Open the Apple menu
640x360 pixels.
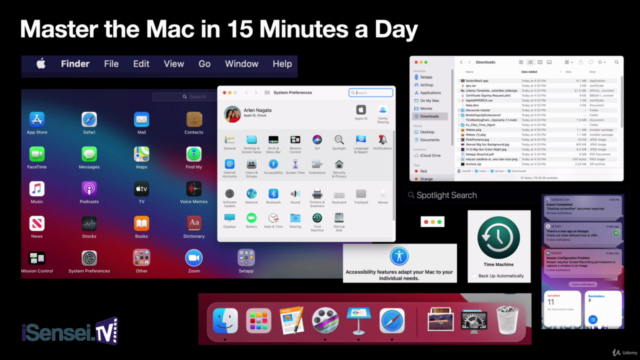pos(41,64)
